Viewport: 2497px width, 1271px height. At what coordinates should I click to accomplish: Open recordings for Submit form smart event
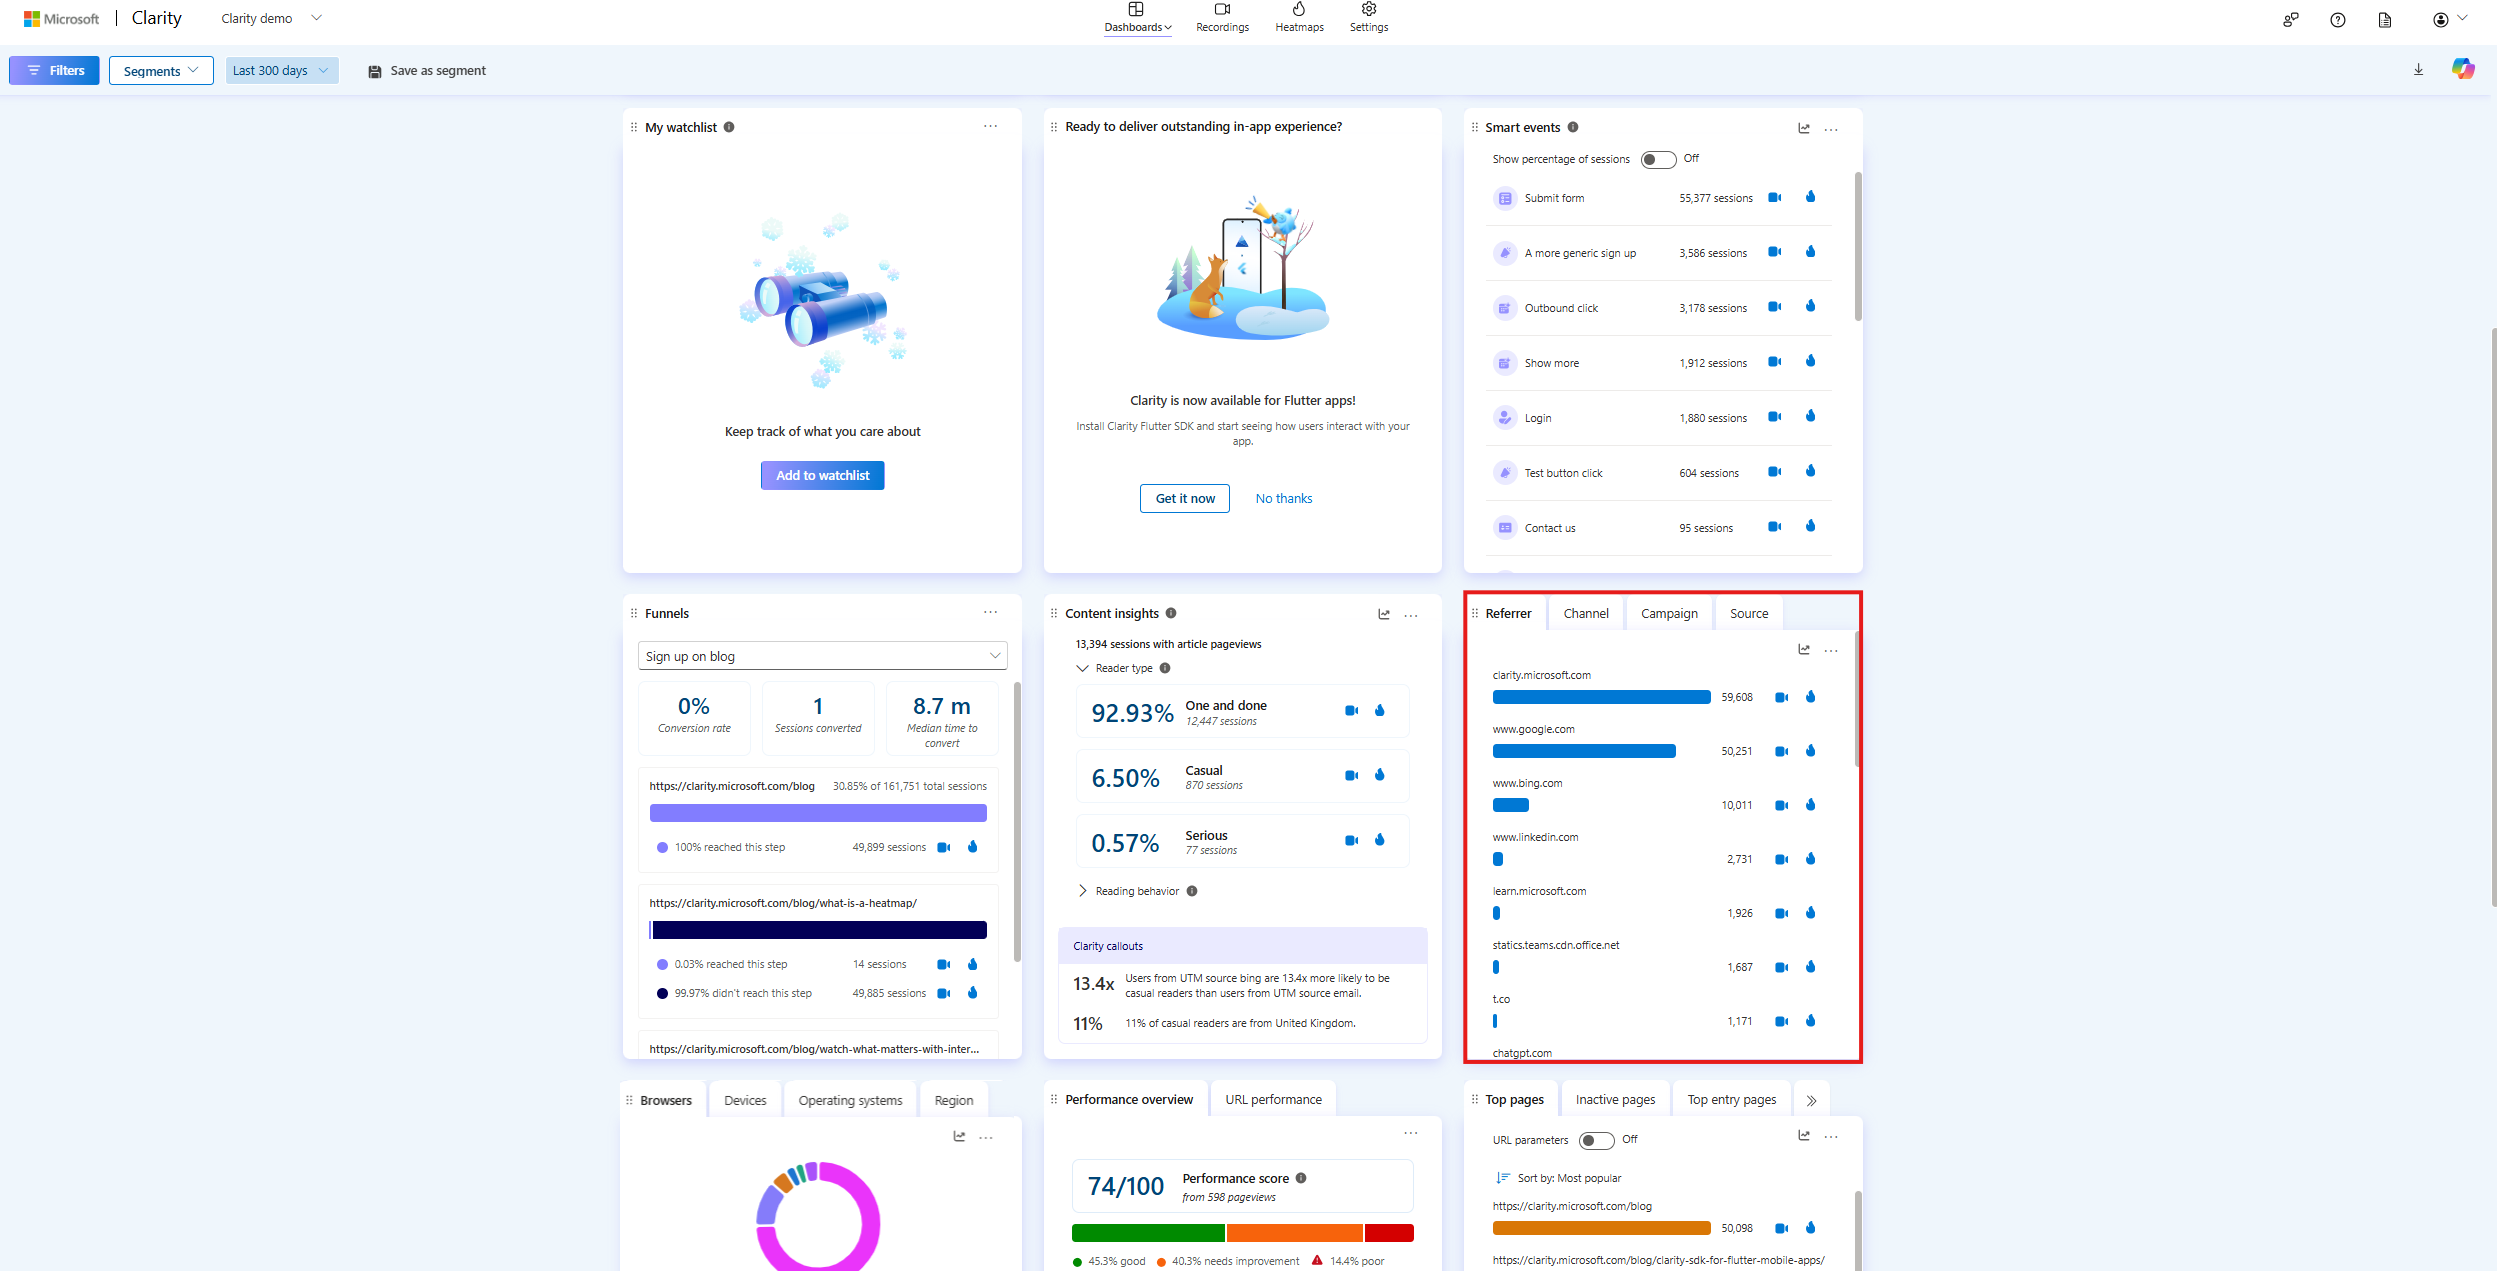click(x=1775, y=198)
